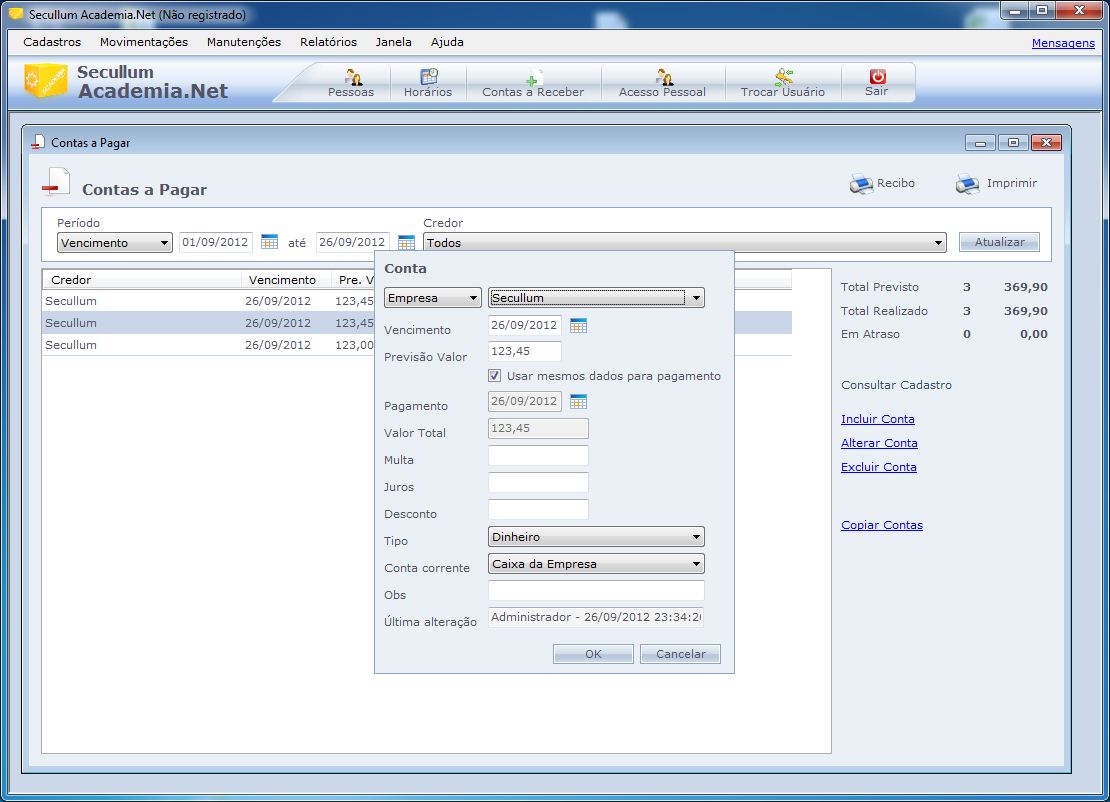Click the period start date field 01/09/2012
The width and height of the screenshot is (1110, 802).
(216, 242)
